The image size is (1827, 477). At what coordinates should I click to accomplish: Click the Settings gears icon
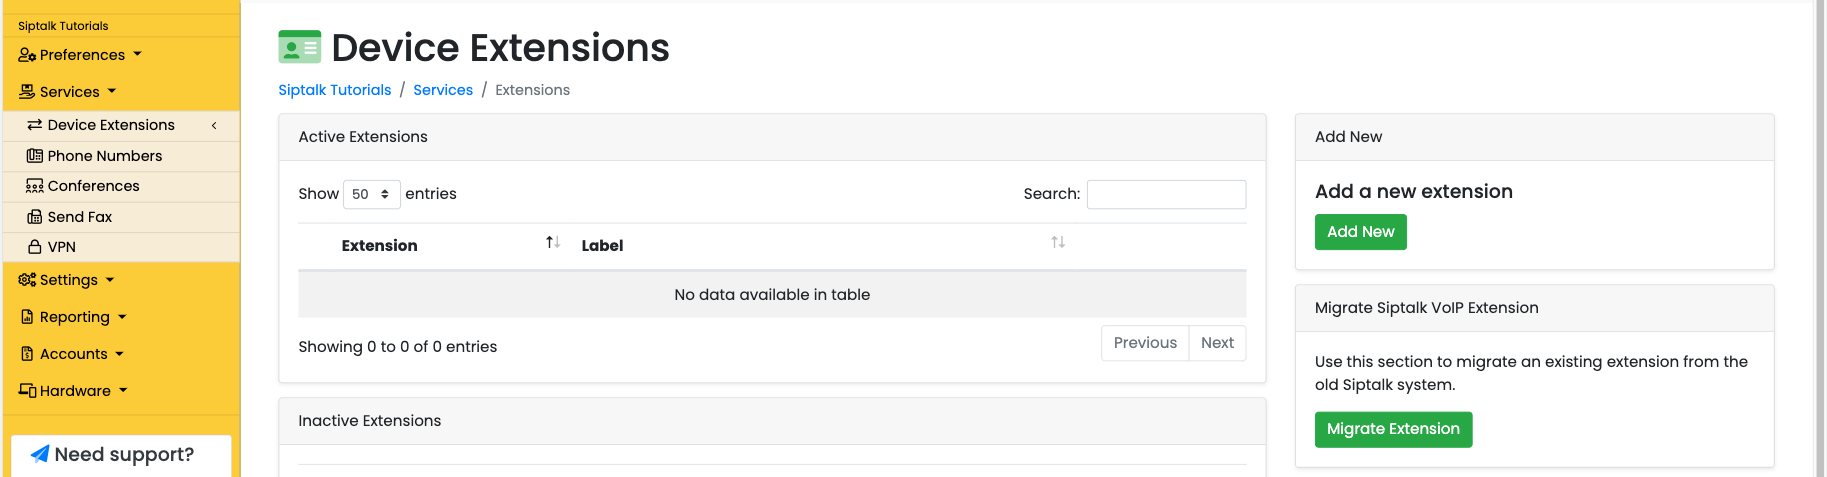(x=27, y=280)
